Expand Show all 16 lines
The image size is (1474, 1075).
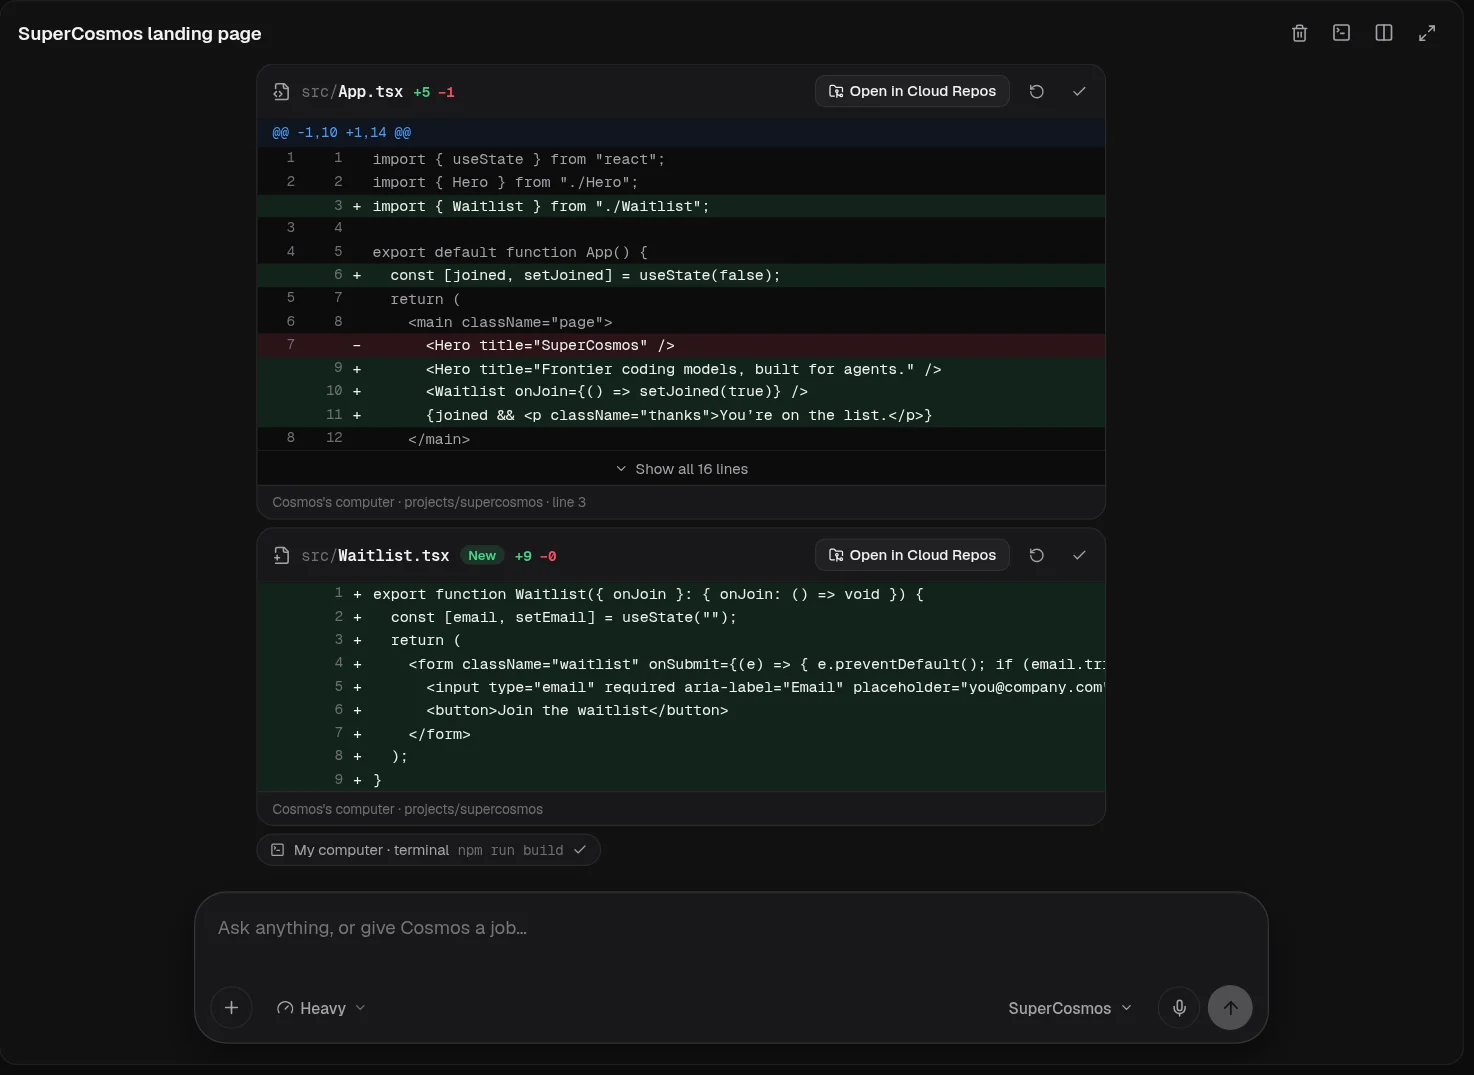681,469
